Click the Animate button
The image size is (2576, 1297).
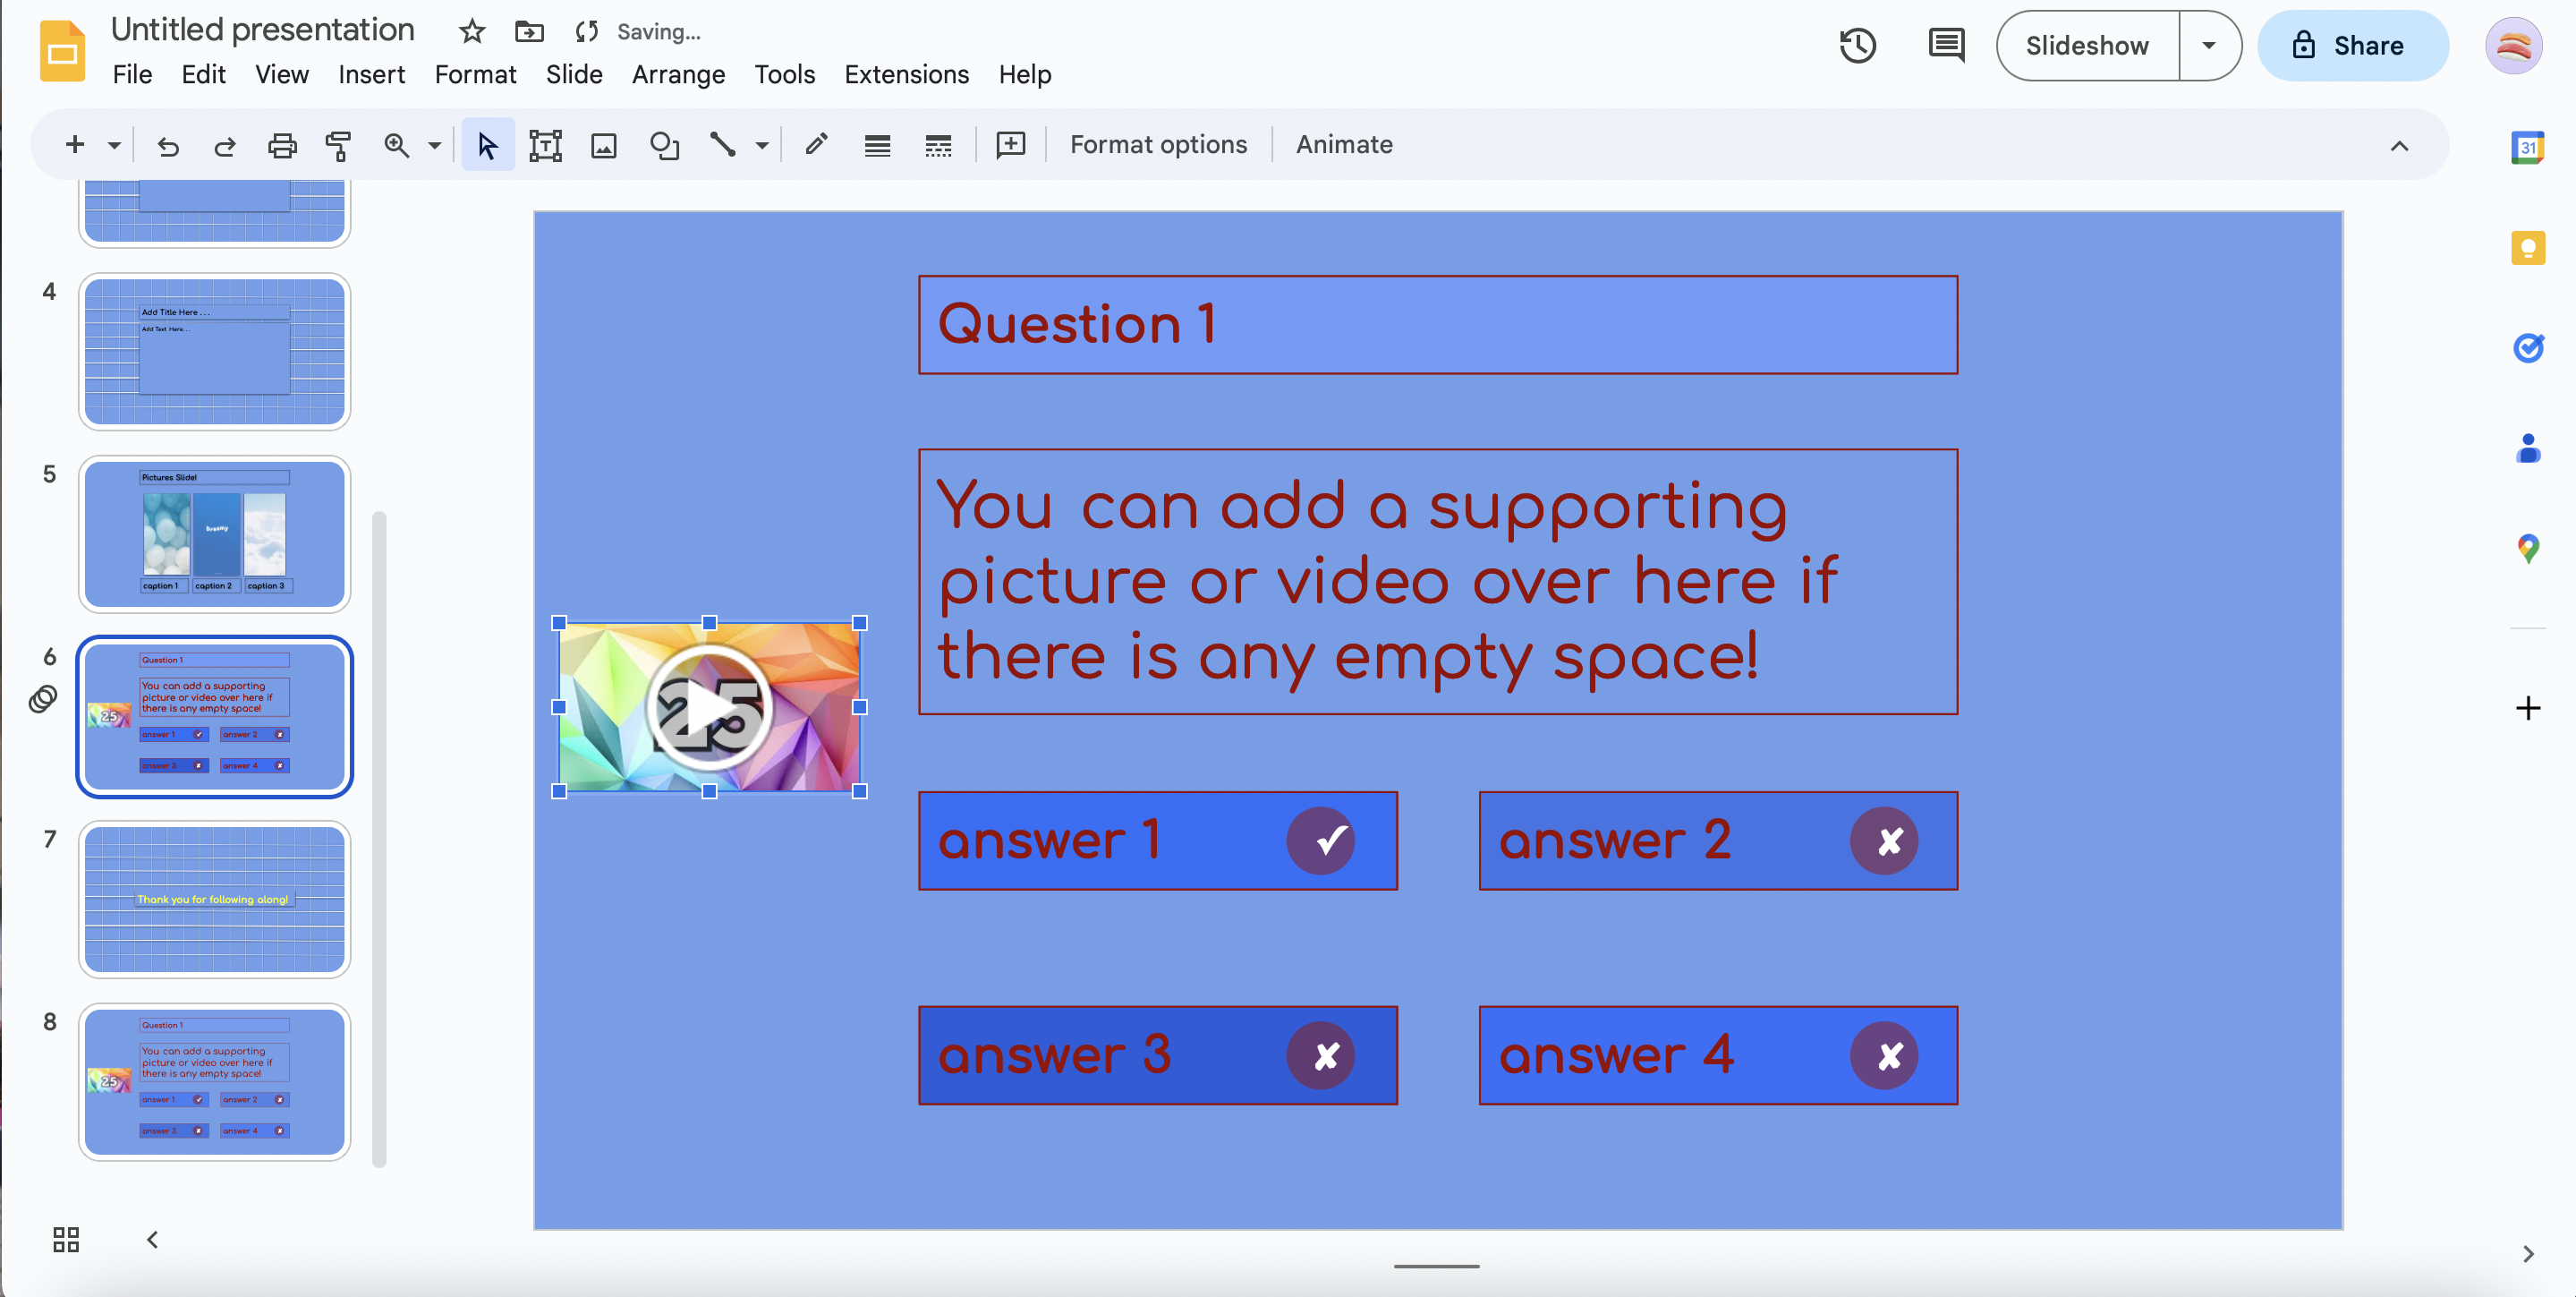1344,145
